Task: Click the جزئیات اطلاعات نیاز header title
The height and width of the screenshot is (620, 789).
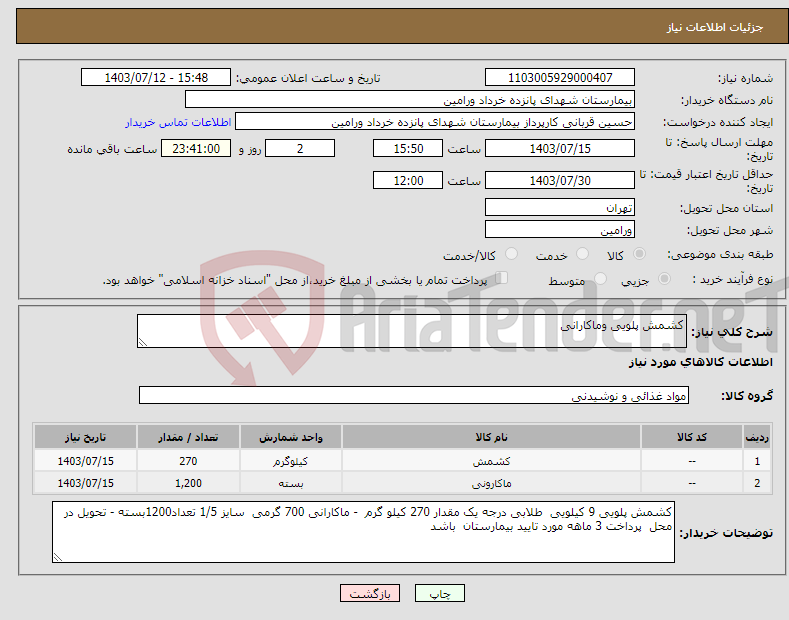Action: [715, 27]
